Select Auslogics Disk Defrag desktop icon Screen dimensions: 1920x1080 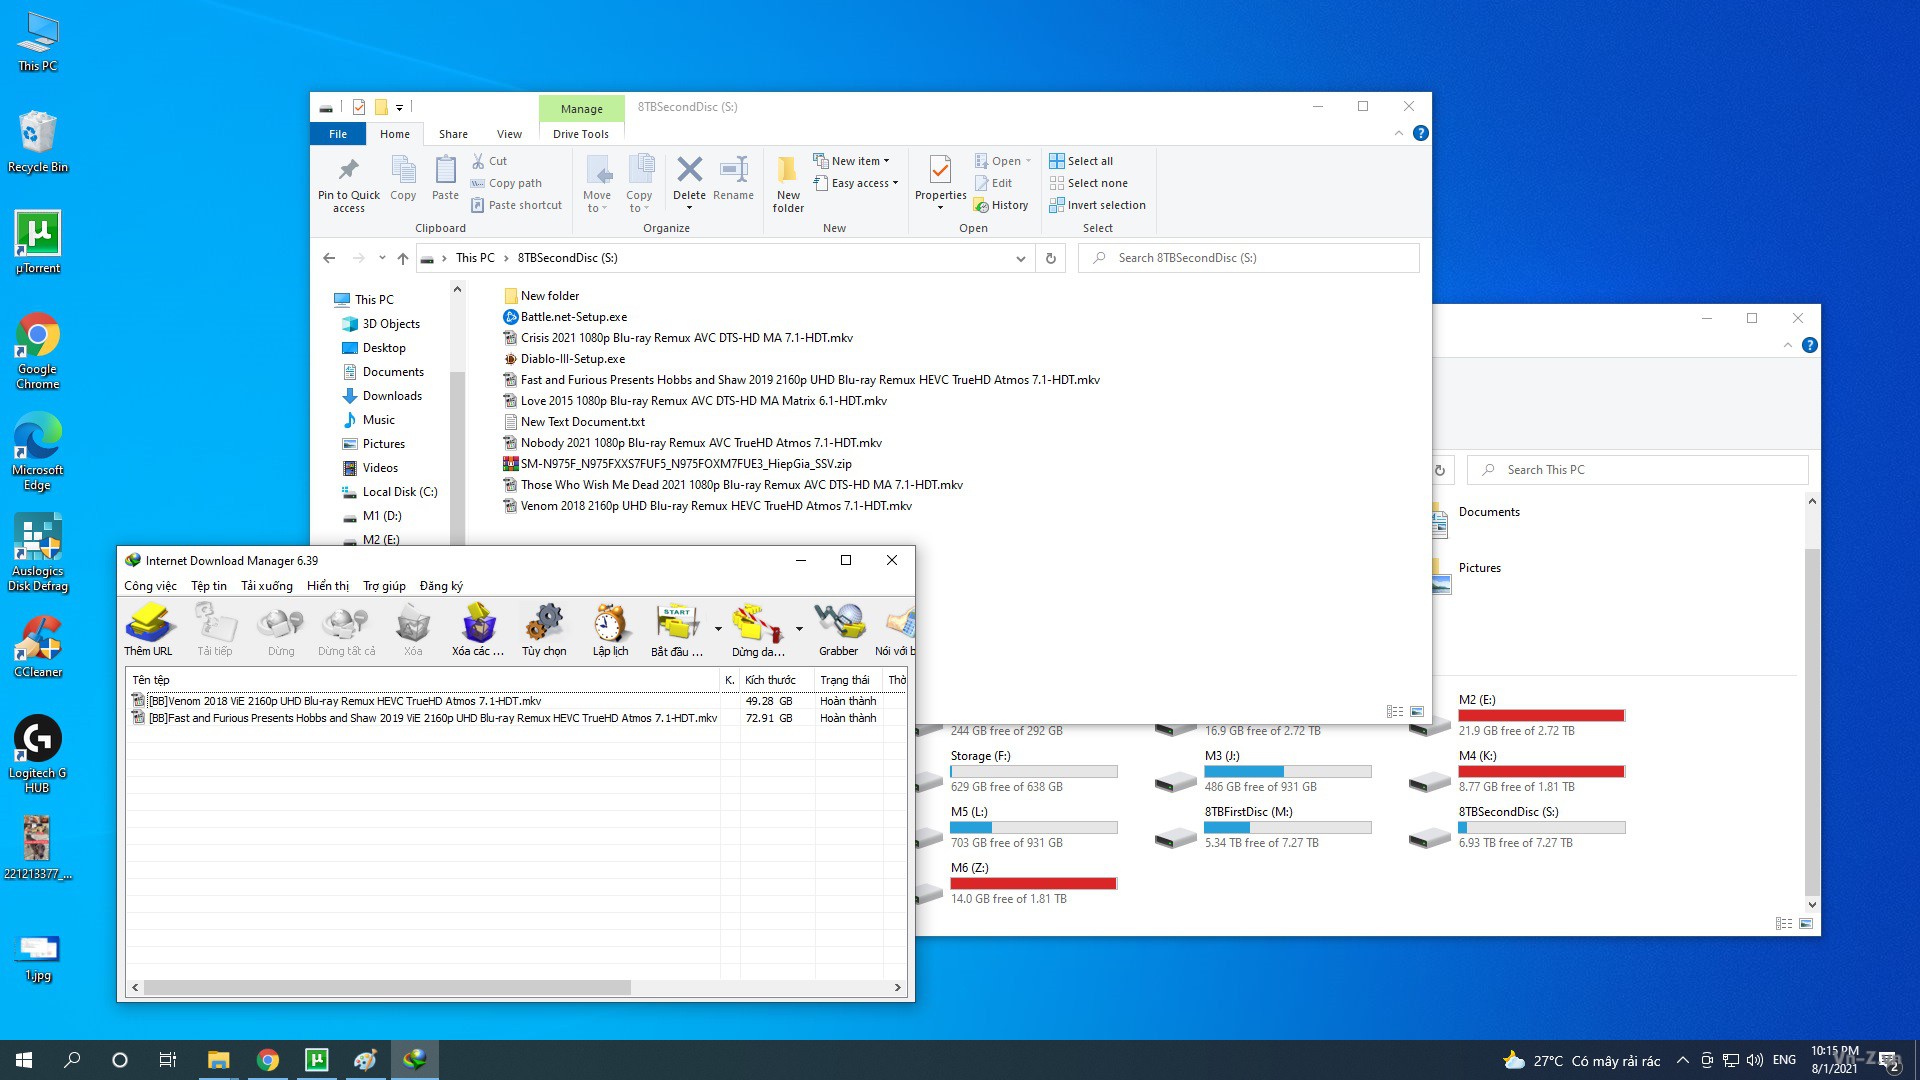click(x=38, y=552)
